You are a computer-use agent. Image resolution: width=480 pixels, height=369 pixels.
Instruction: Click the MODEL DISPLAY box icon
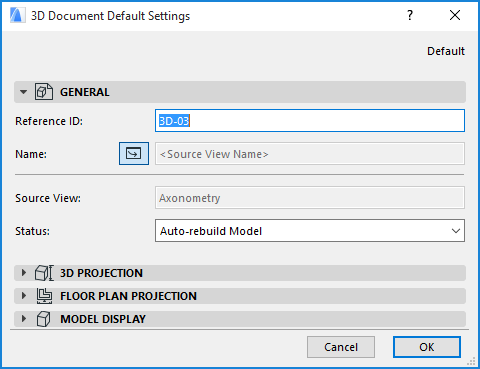44,319
